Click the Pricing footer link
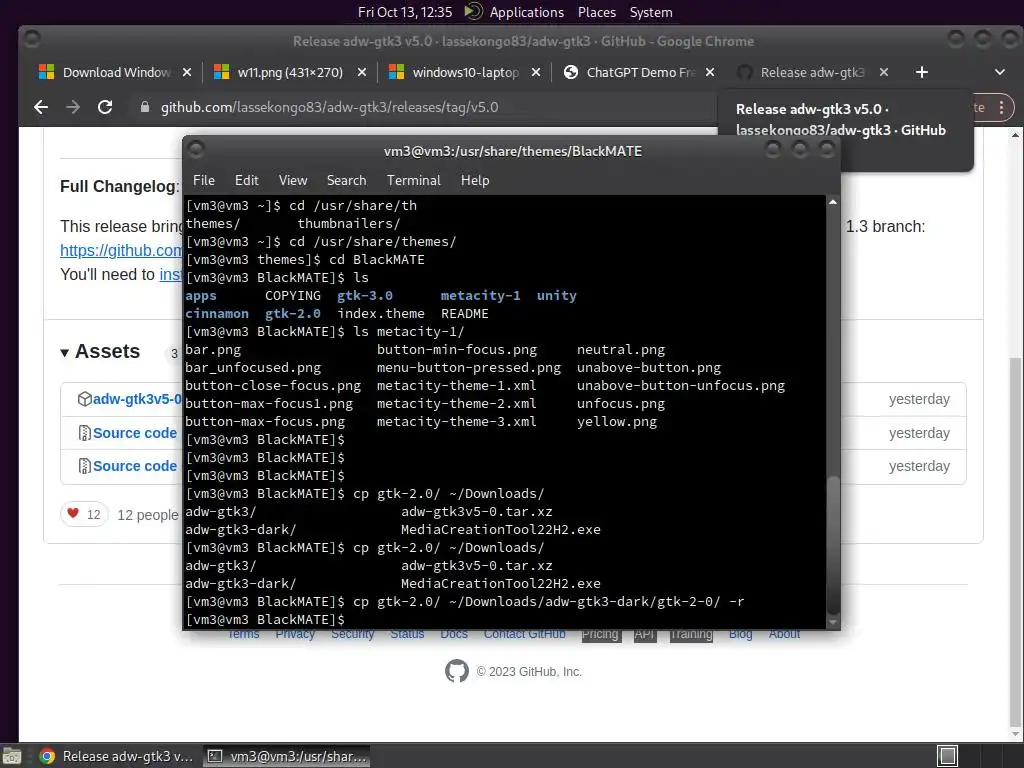Viewport: 1024px width, 768px height. pyautogui.click(x=600, y=634)
